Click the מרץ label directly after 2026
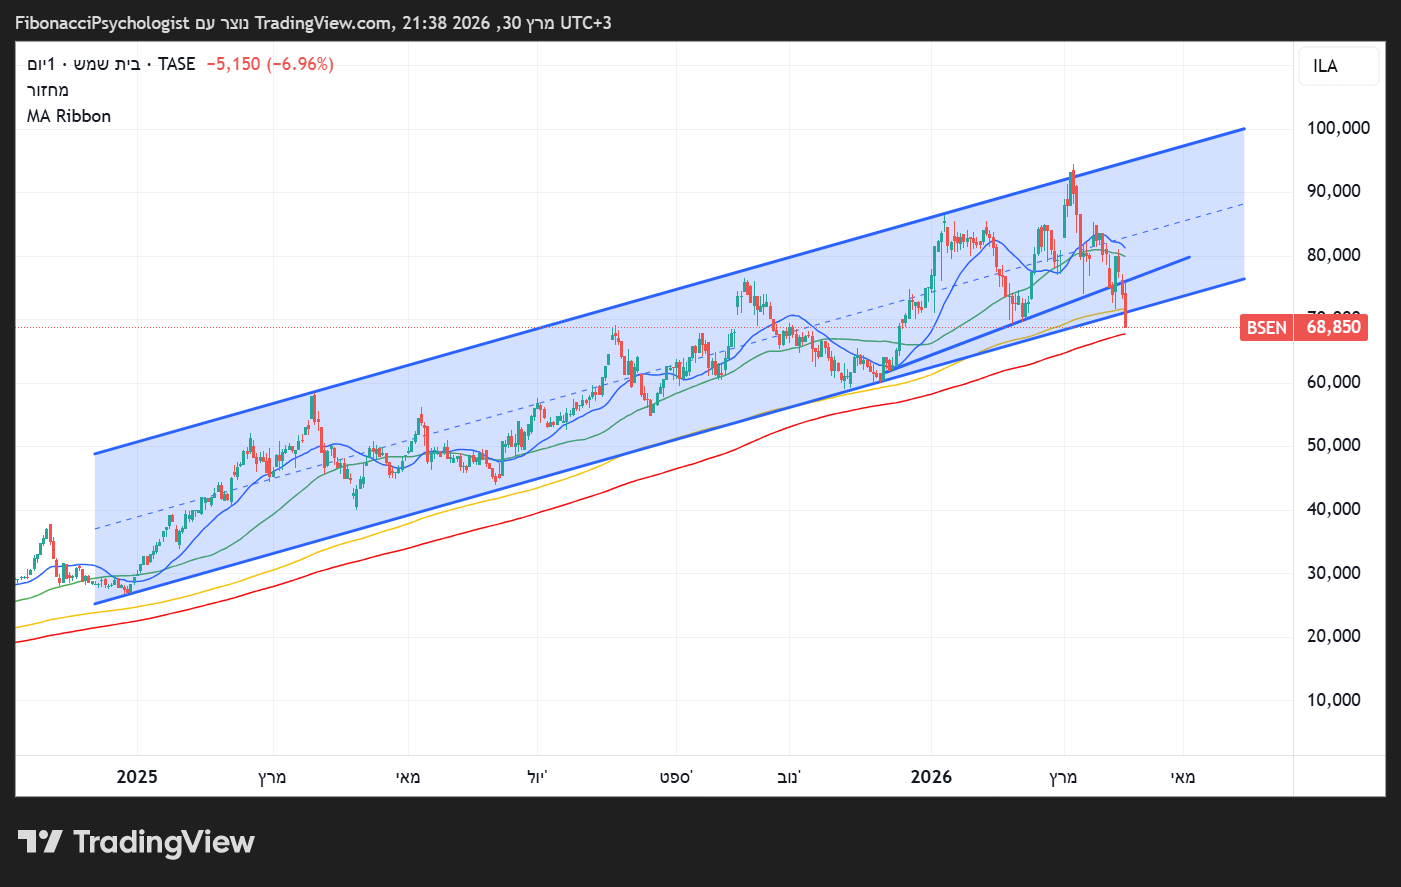 click(x=1063, y=777)
